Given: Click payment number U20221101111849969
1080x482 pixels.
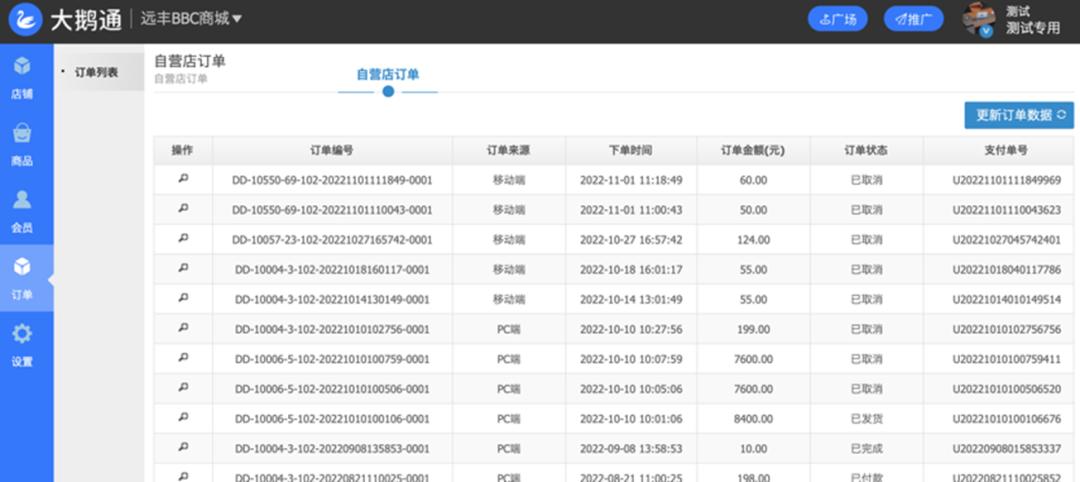Looking at the screenshot, I should pos(1006,180).
